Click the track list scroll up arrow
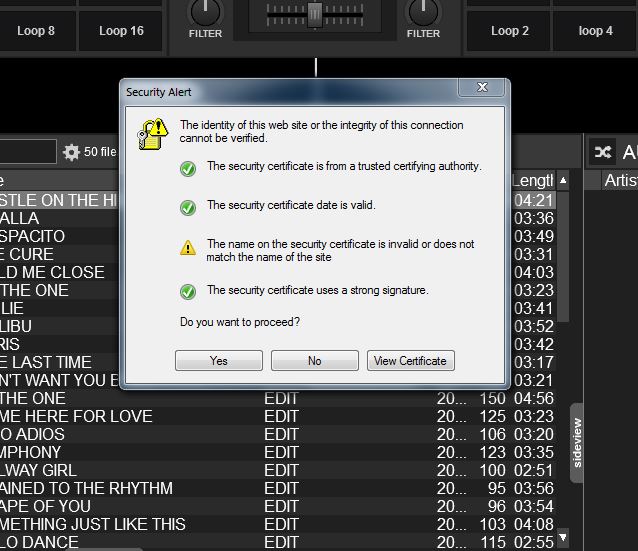Image resolution: width=638 pixels, height=551 pixels. pos(563,181)
